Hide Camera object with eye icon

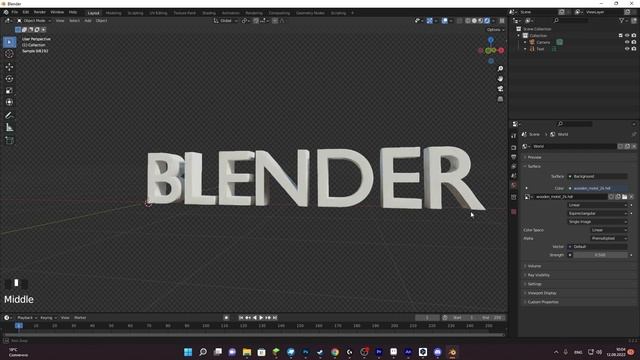click(627, 42)
